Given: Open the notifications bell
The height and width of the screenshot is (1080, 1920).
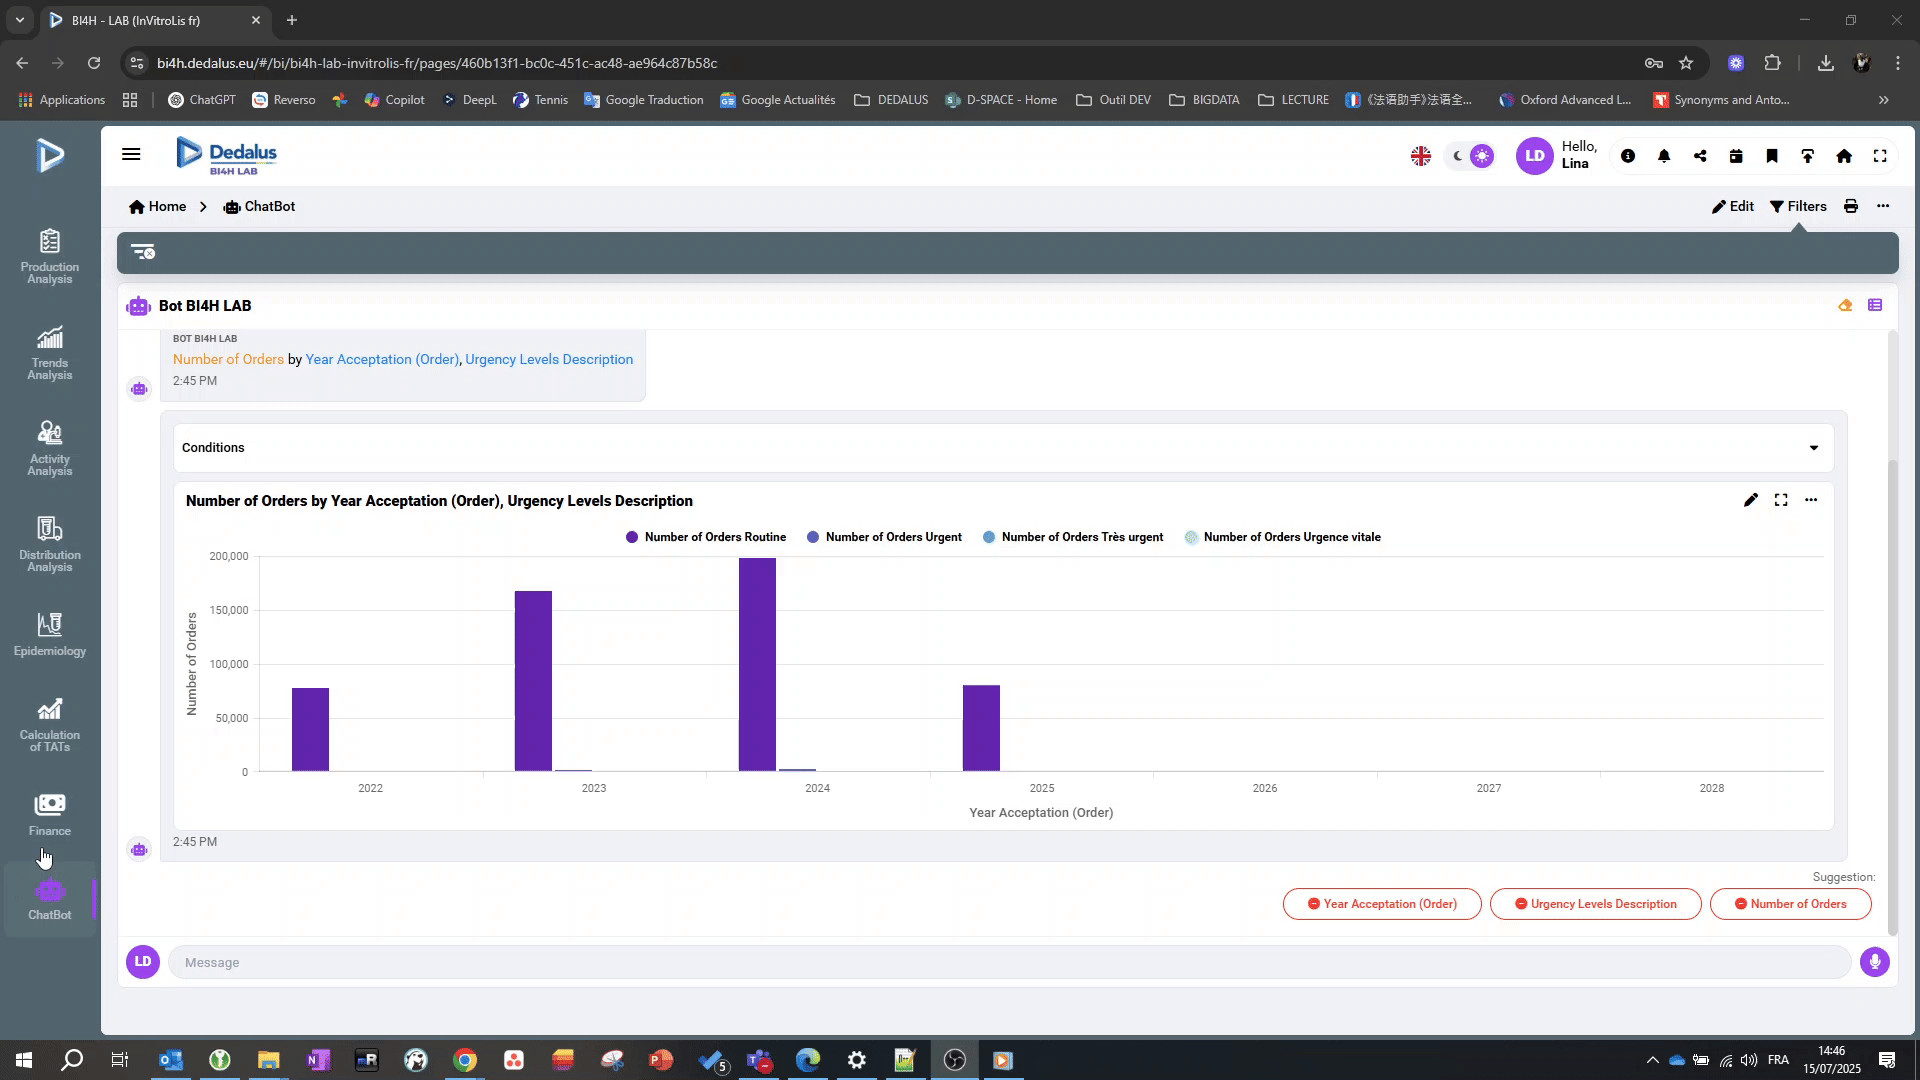Looking at the screenshot, I should [x=1664, y=156].
